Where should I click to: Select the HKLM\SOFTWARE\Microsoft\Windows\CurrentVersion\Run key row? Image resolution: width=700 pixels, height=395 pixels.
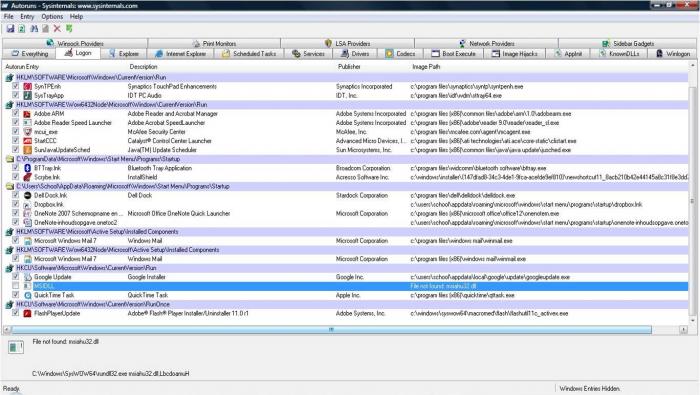tap(346, 77)
